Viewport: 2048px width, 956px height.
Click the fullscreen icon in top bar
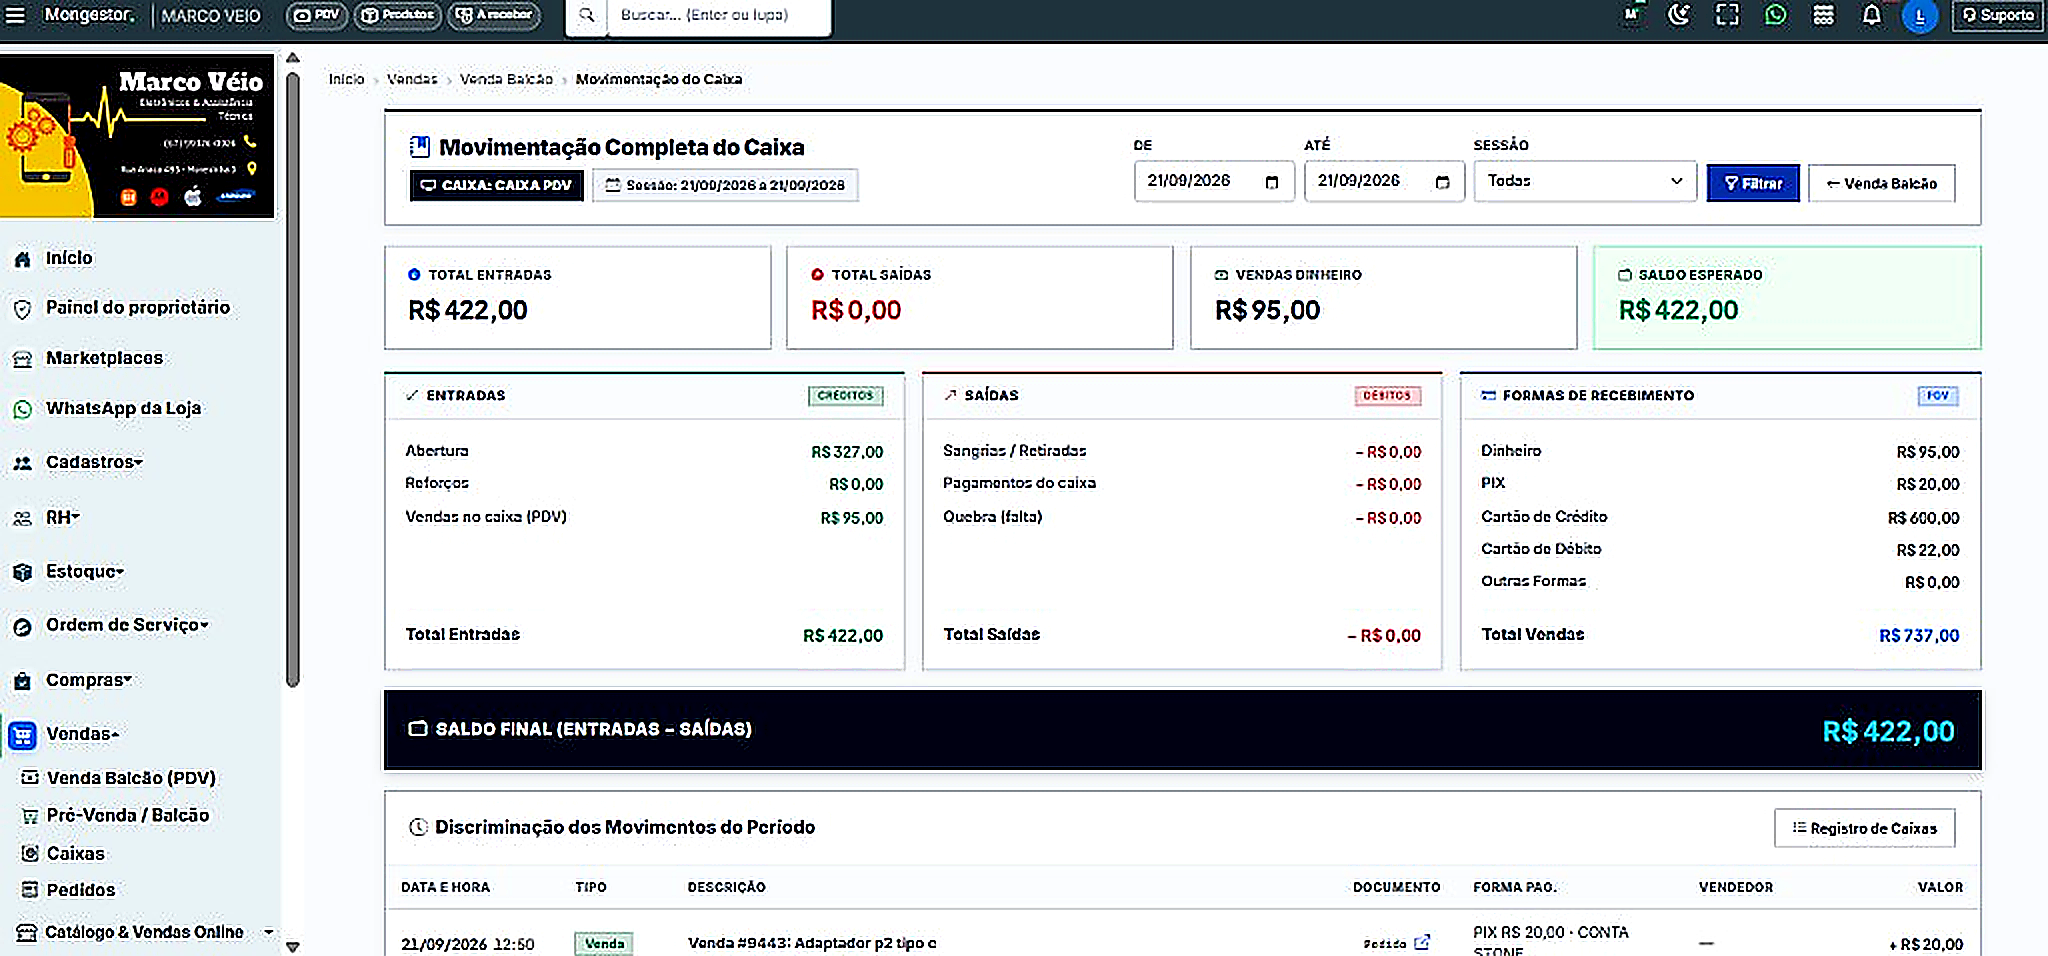tap(1727, 15)
